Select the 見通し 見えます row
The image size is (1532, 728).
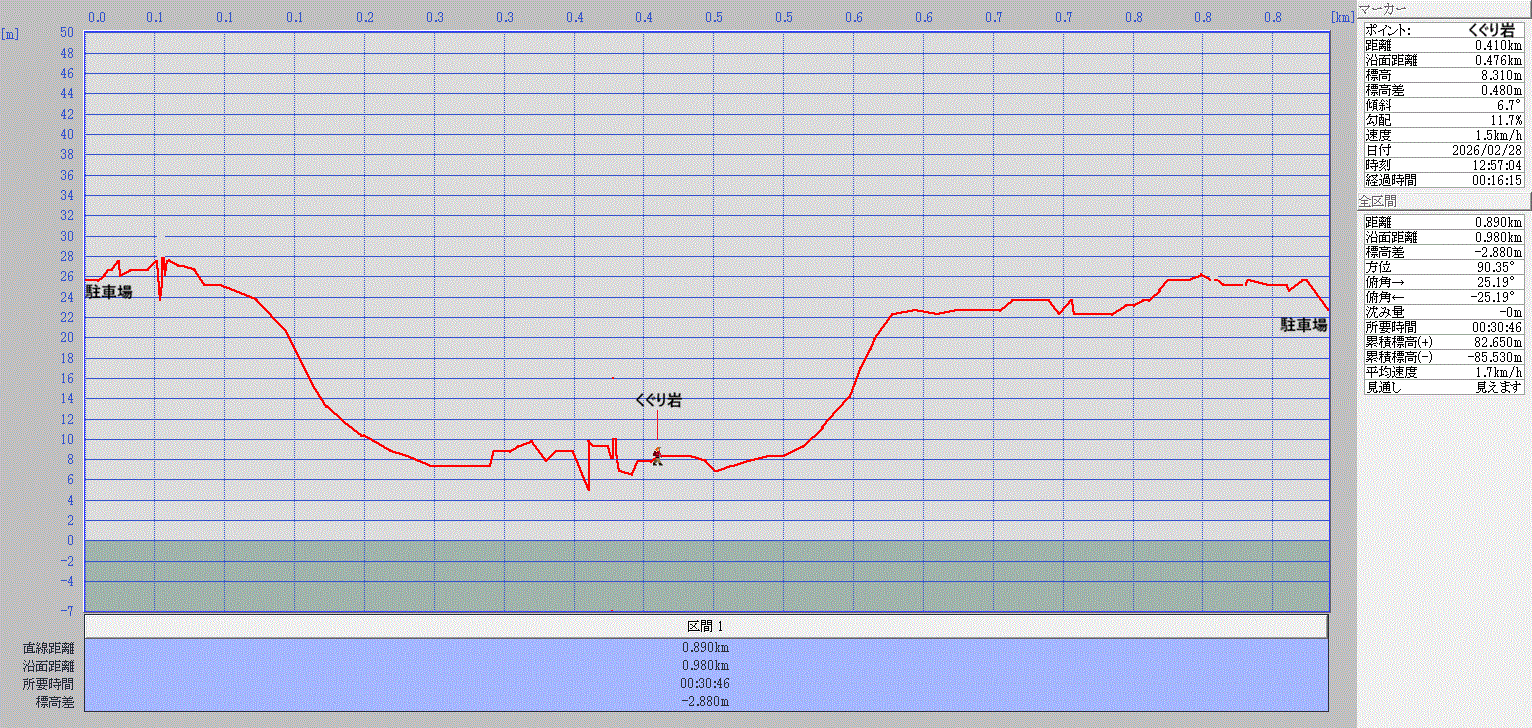[1443, 387]
